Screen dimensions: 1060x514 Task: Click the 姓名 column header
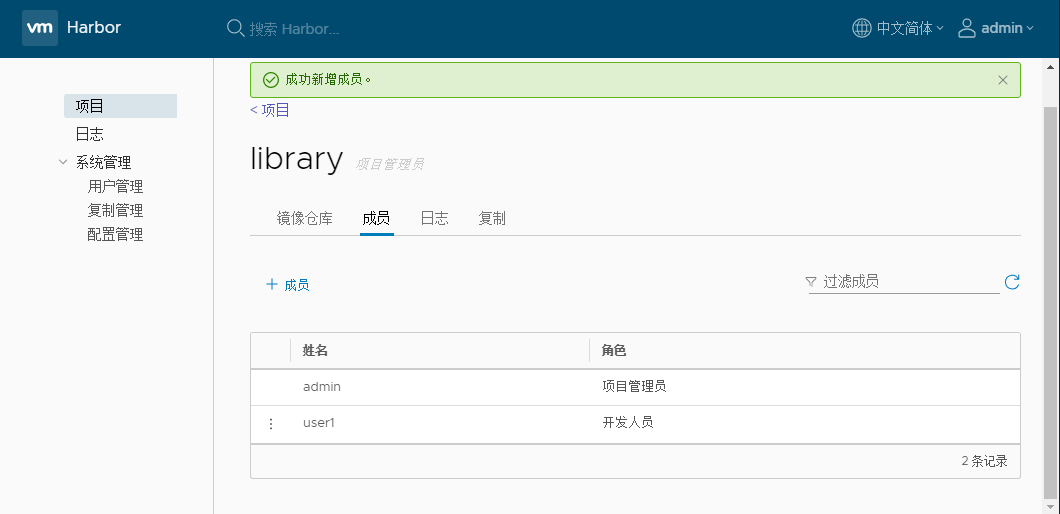[316, 350]
